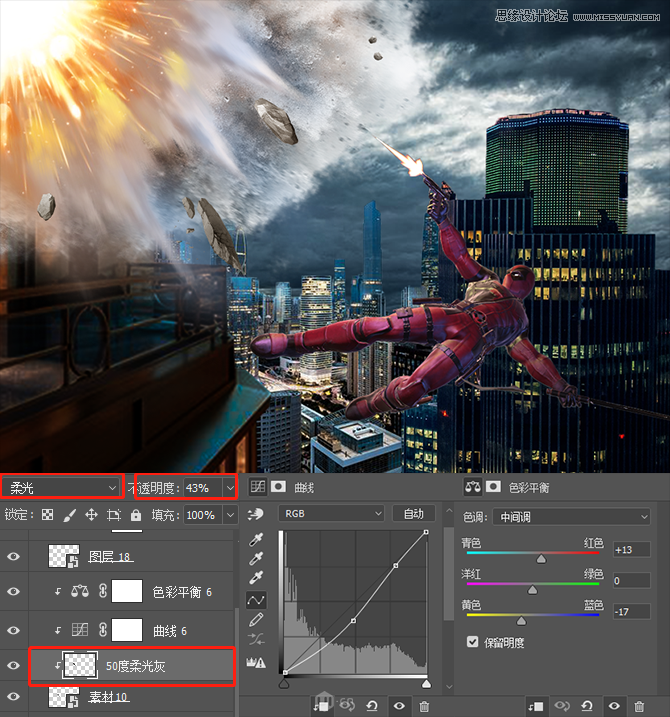Click the smooth curve values icon
The height and width of the screenshot is (717, 670).
coord(256,639)
